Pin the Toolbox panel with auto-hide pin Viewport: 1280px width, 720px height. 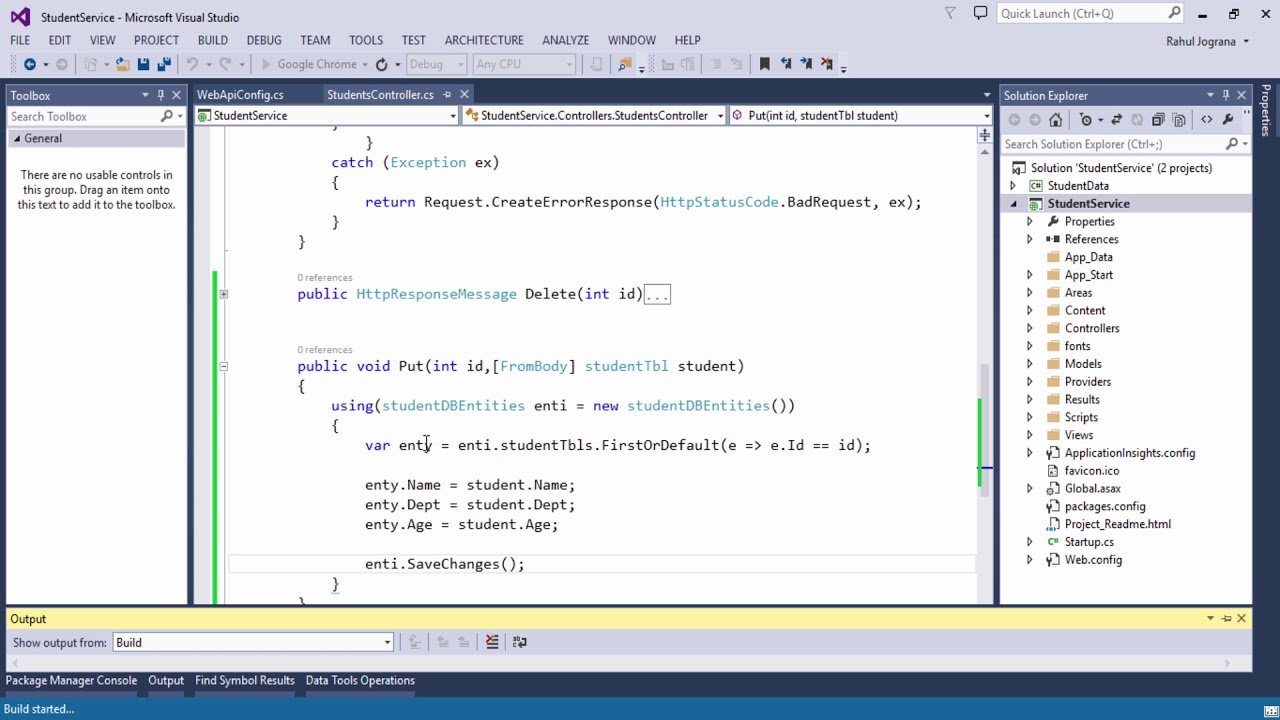(160, 95)
